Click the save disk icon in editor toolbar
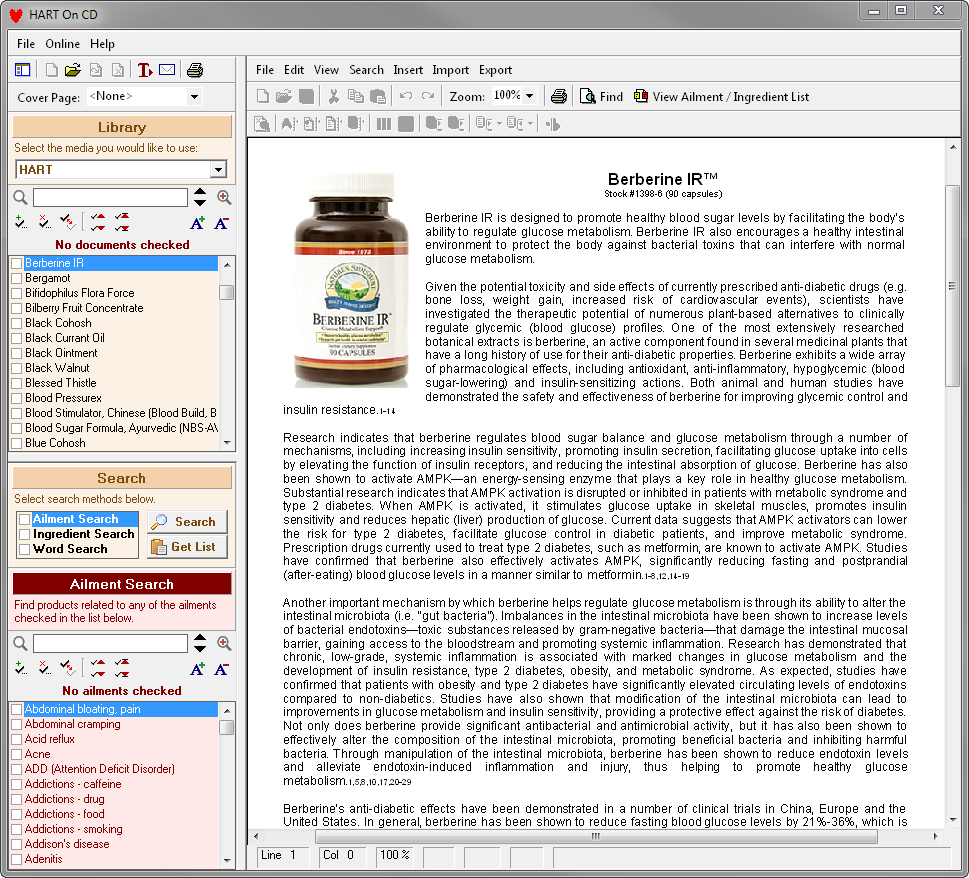 pos(306,96)
